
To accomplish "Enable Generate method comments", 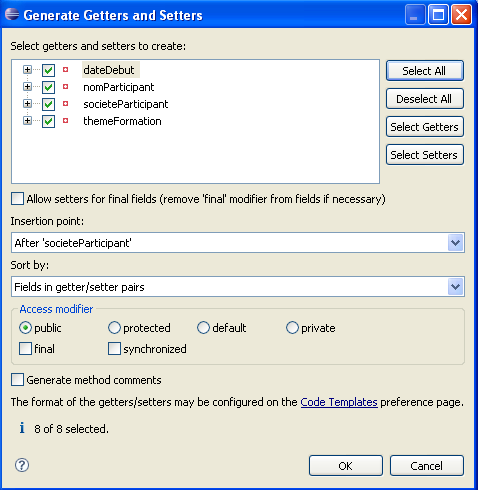I will click(17, 380).
